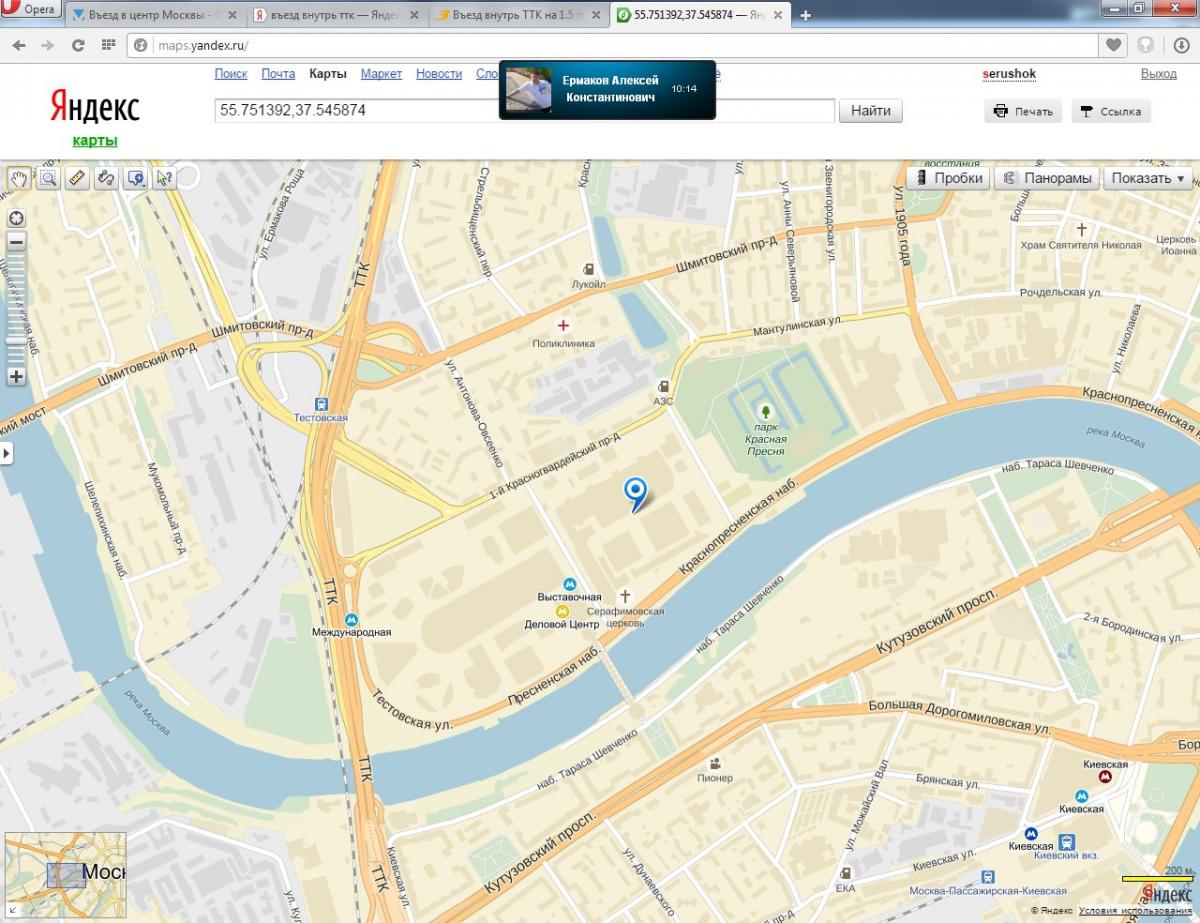
Task: Toggle the Панорамы street view layer
Action: click(x=1047, y=178)
